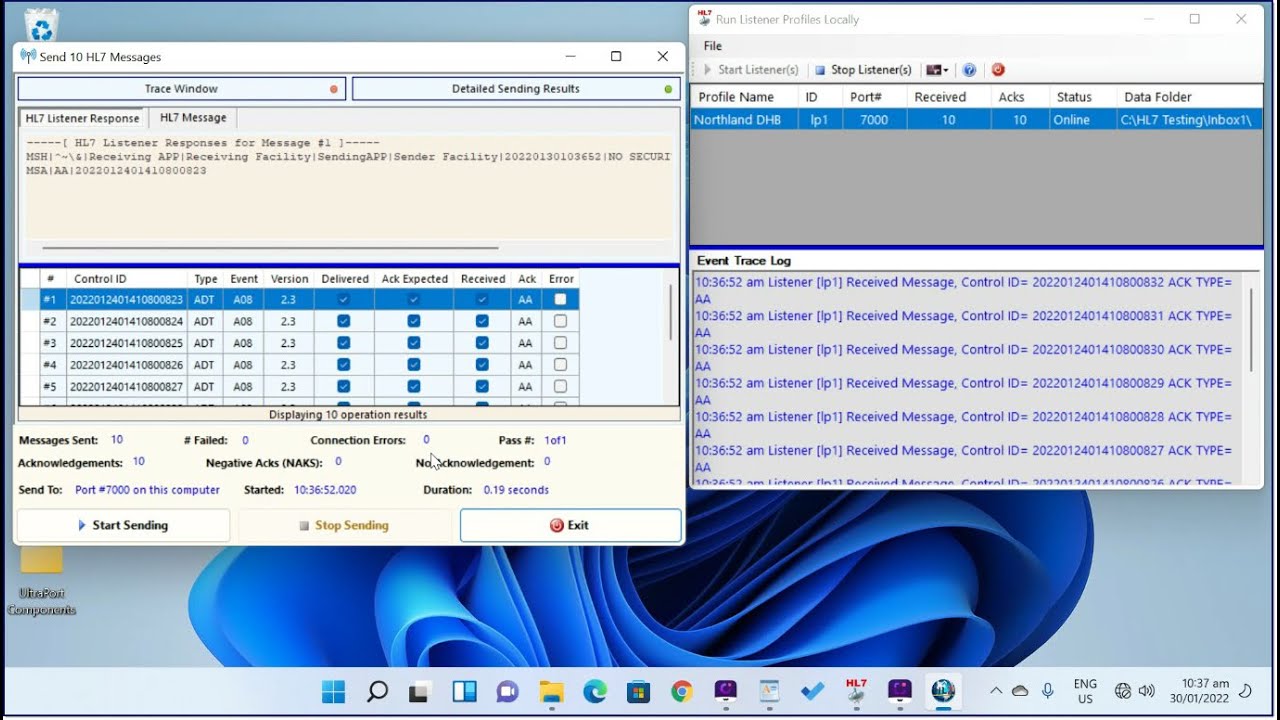This screenshot has height=720, width=1280.
Task: Launch Google Chrome from the taskbar
Action: (x=682, y=691)
